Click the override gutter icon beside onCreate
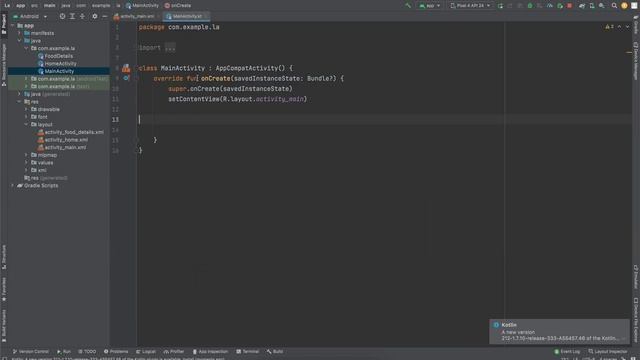The height and width of the screenshot is (360, 640). tap(126, 78)
